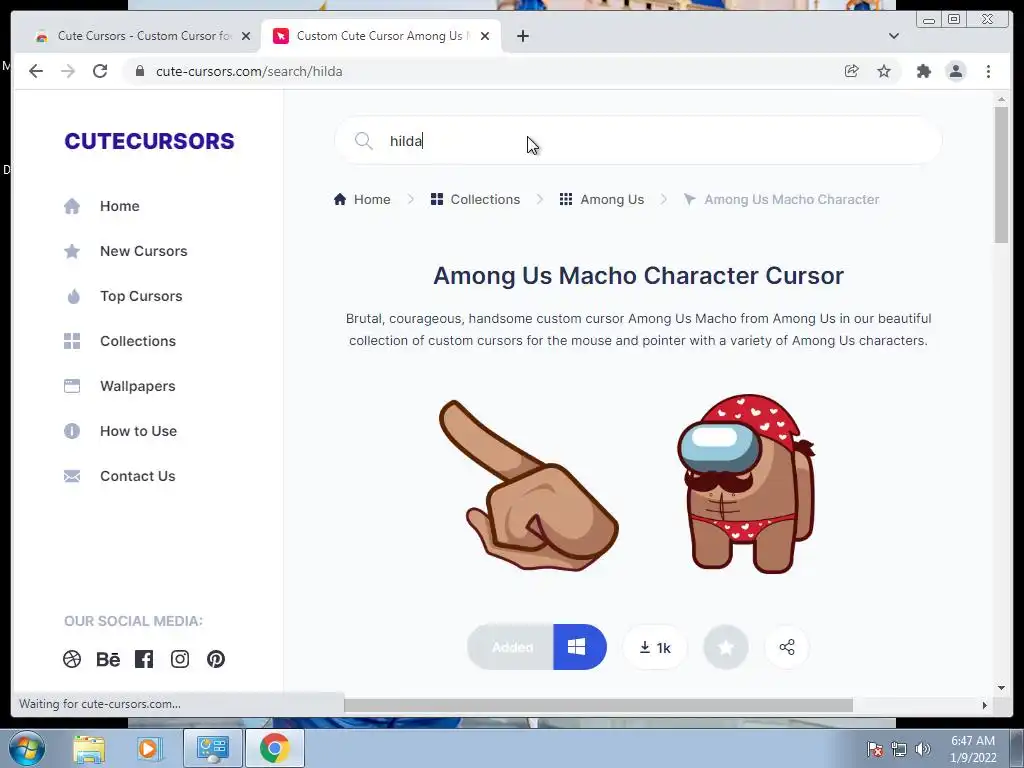Go to Home in the sidebar
The image size is (1024, 768).
pyautogui.click(x=120, y=206)
